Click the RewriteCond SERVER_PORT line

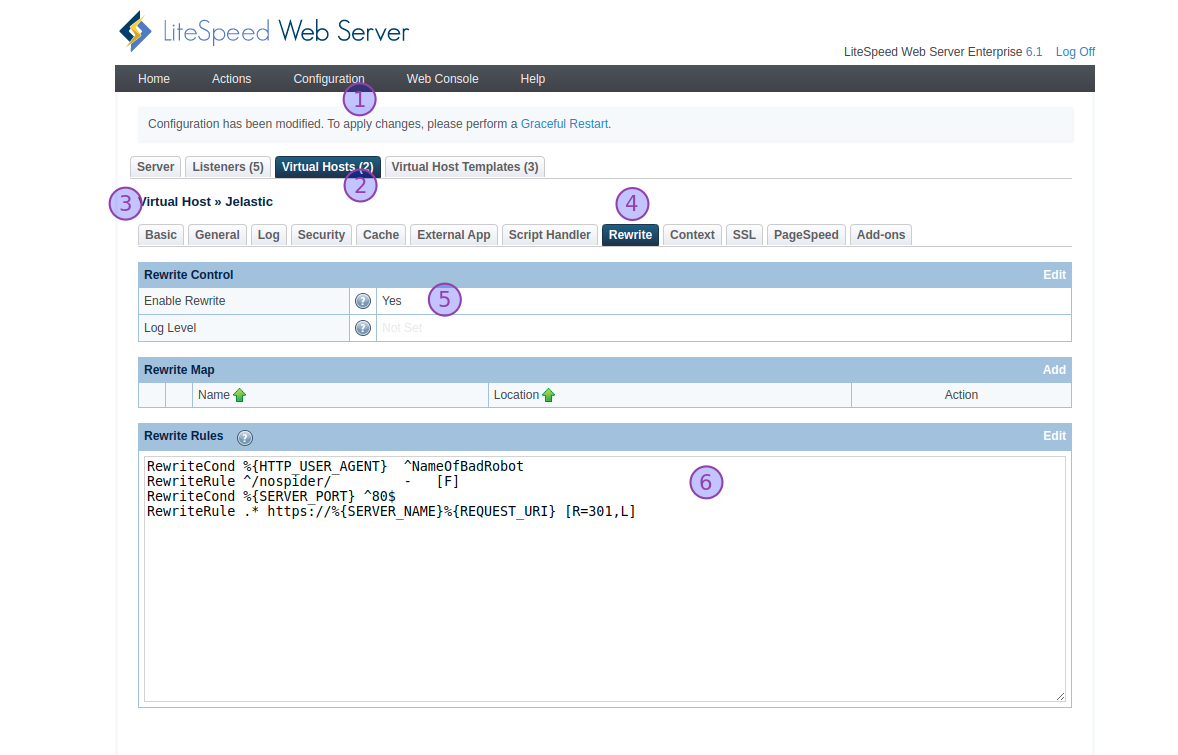point(271,497)
